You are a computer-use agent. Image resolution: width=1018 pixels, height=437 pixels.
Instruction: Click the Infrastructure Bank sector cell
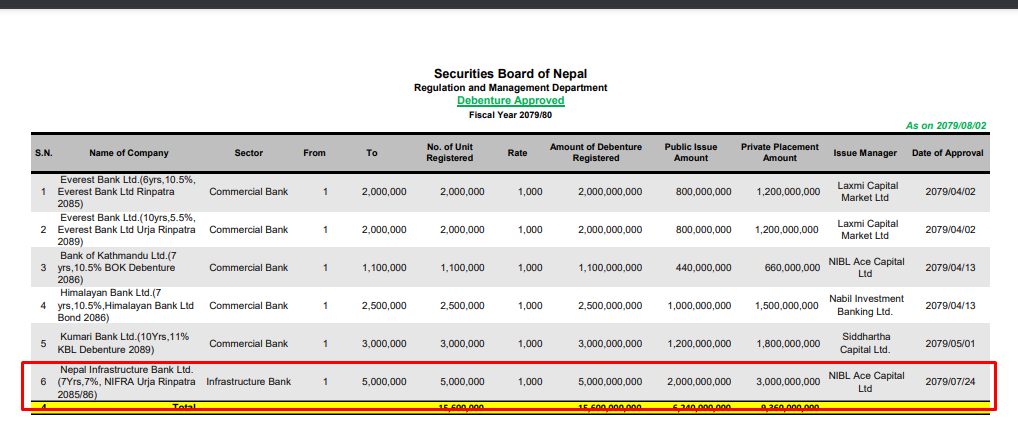click(x=249, y=382)
